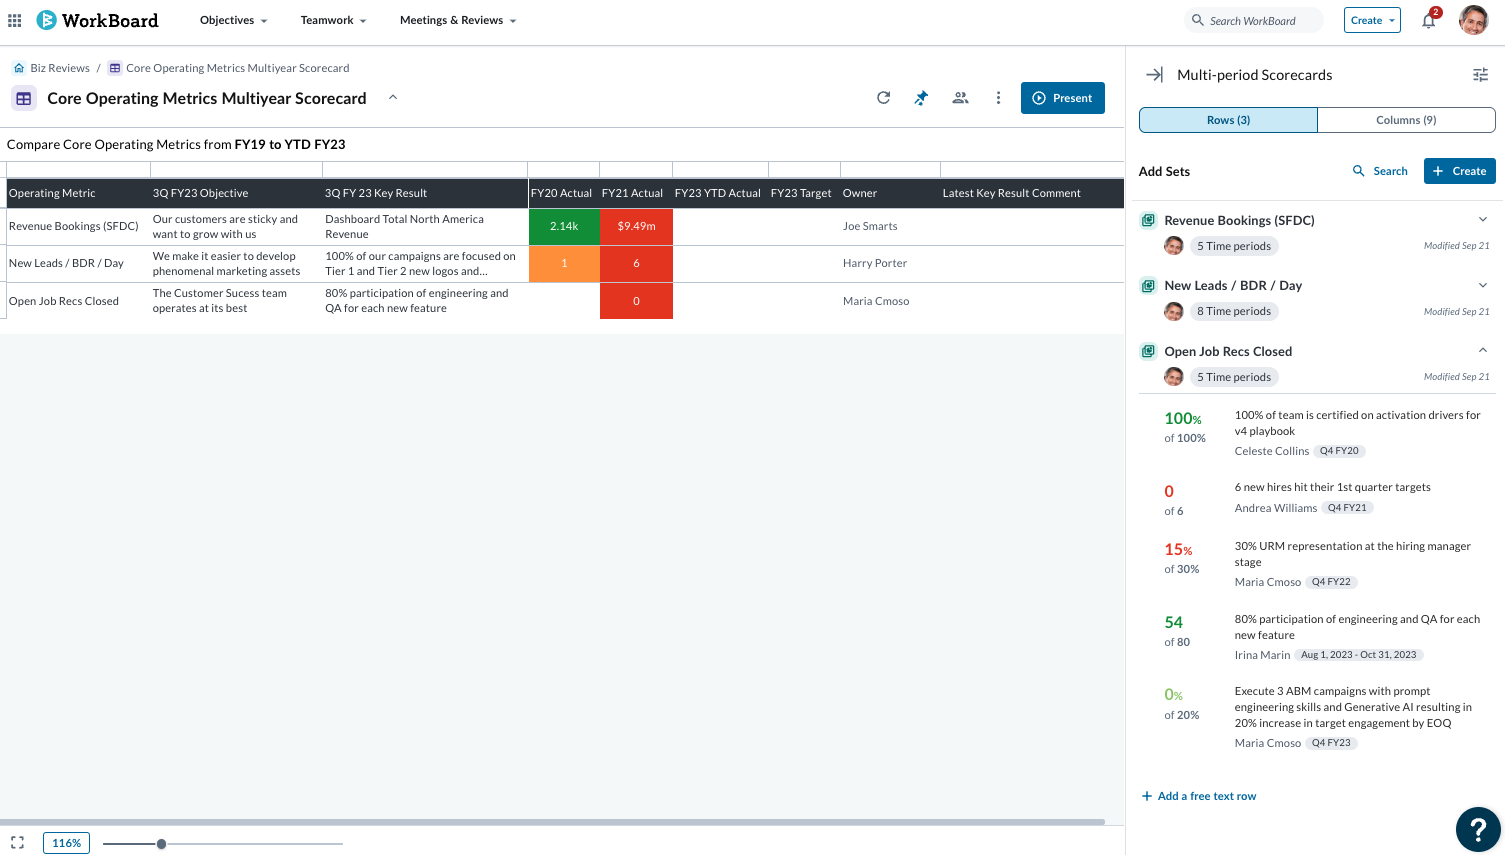The image size is (1505, 855).
Task: Open the notifications bell
Action: point(1429,20)
